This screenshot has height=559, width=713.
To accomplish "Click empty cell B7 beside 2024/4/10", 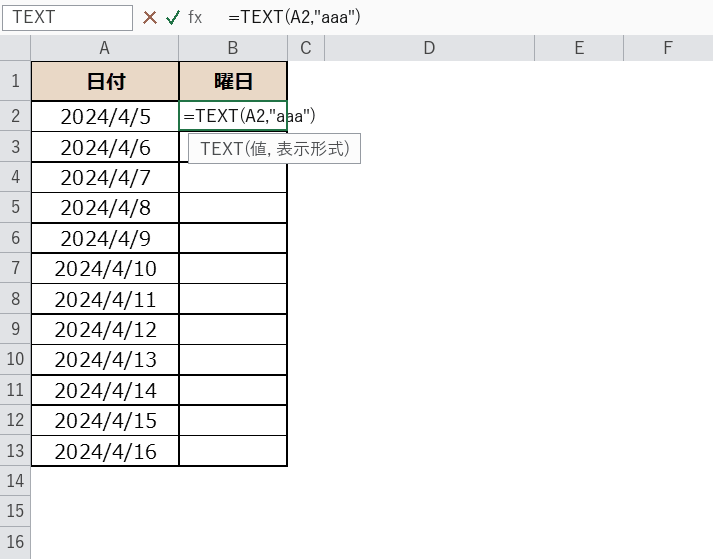I will tap(233, 269).
